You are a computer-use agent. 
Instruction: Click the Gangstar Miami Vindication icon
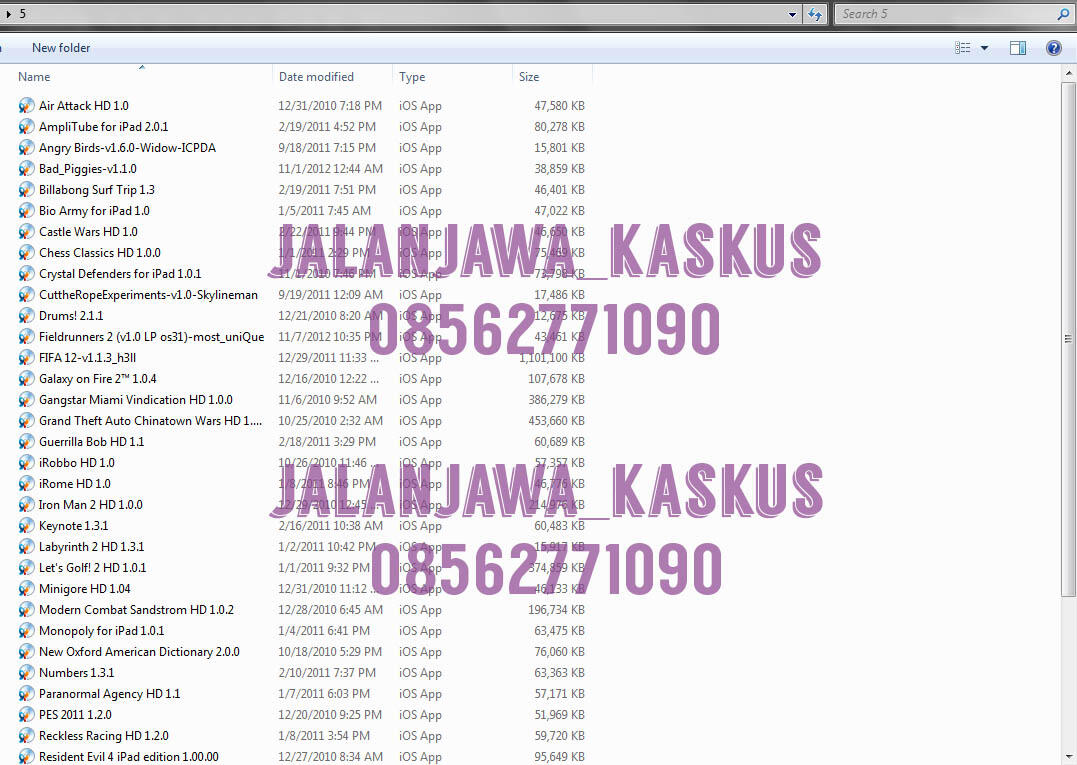coord(26,400)
